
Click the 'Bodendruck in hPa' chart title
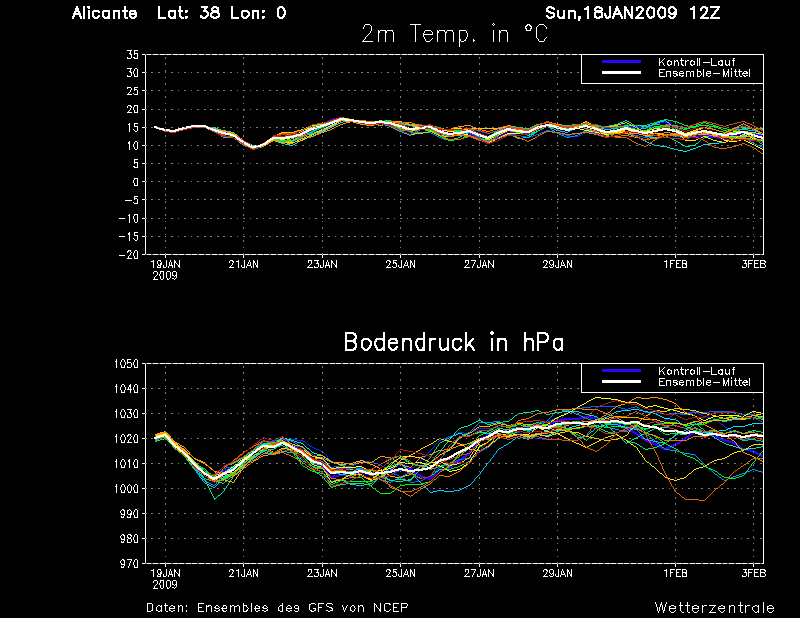[x=454, y=342]
